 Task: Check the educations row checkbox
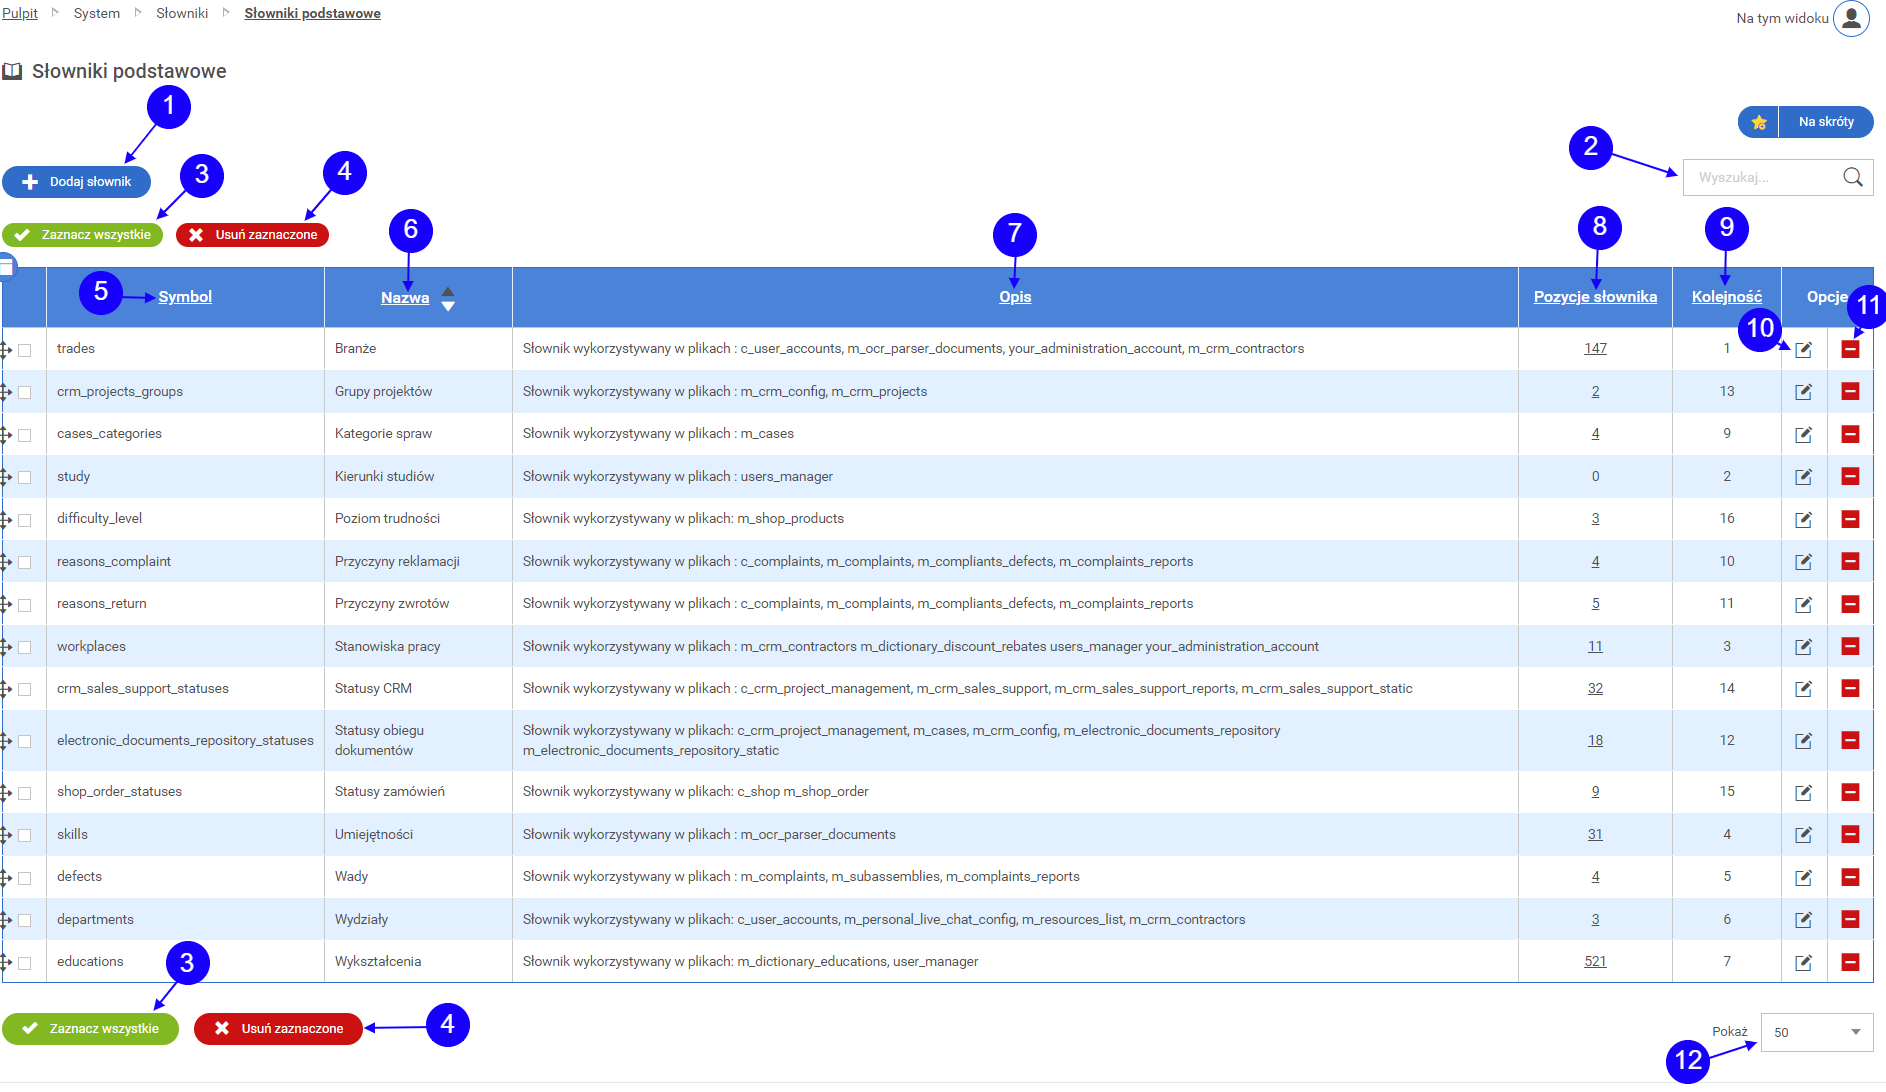25,963
